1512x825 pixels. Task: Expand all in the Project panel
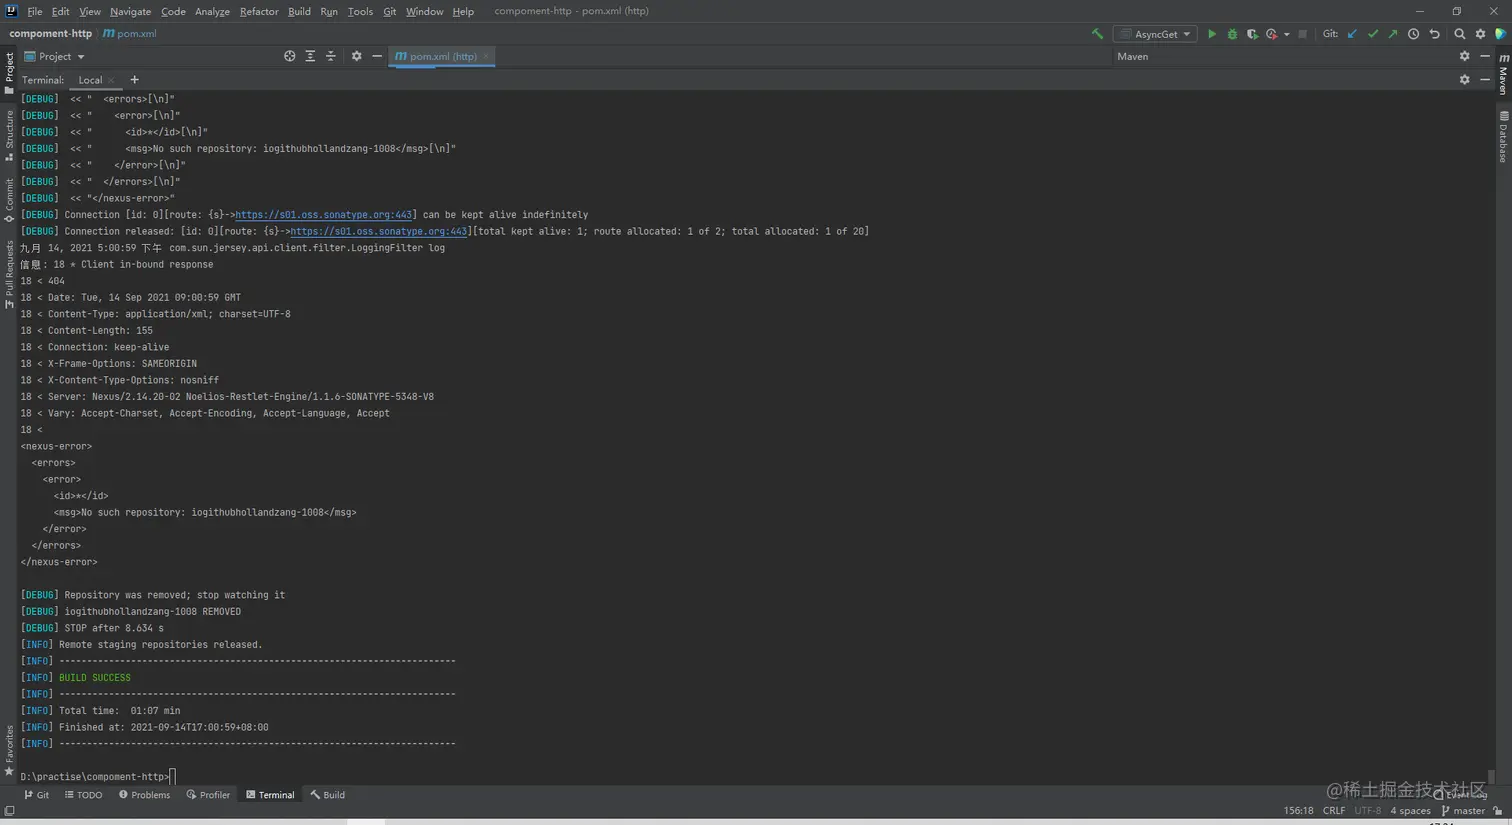pos(310,56)
